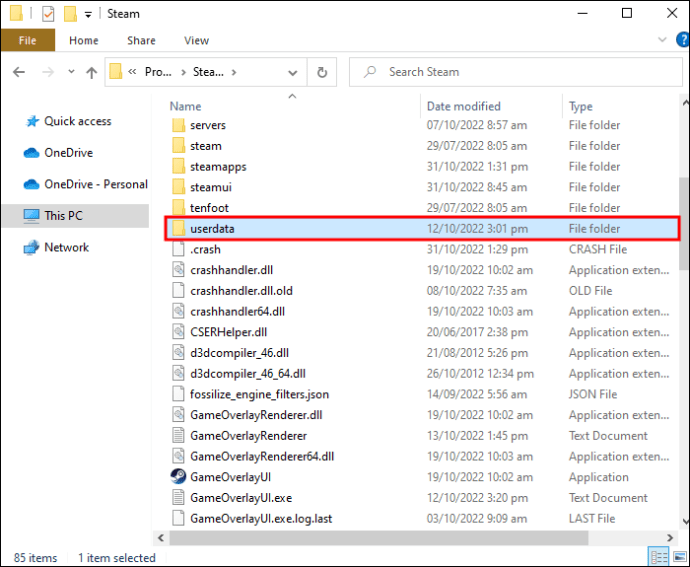Select the steamapps folder icon
The image size is (690, 567).
(x=178, y=166)
